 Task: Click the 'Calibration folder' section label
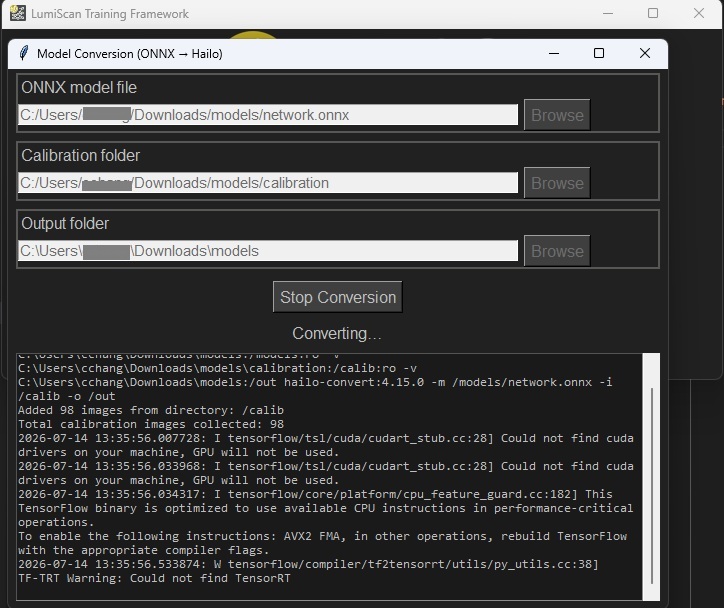tap(80, 156)
